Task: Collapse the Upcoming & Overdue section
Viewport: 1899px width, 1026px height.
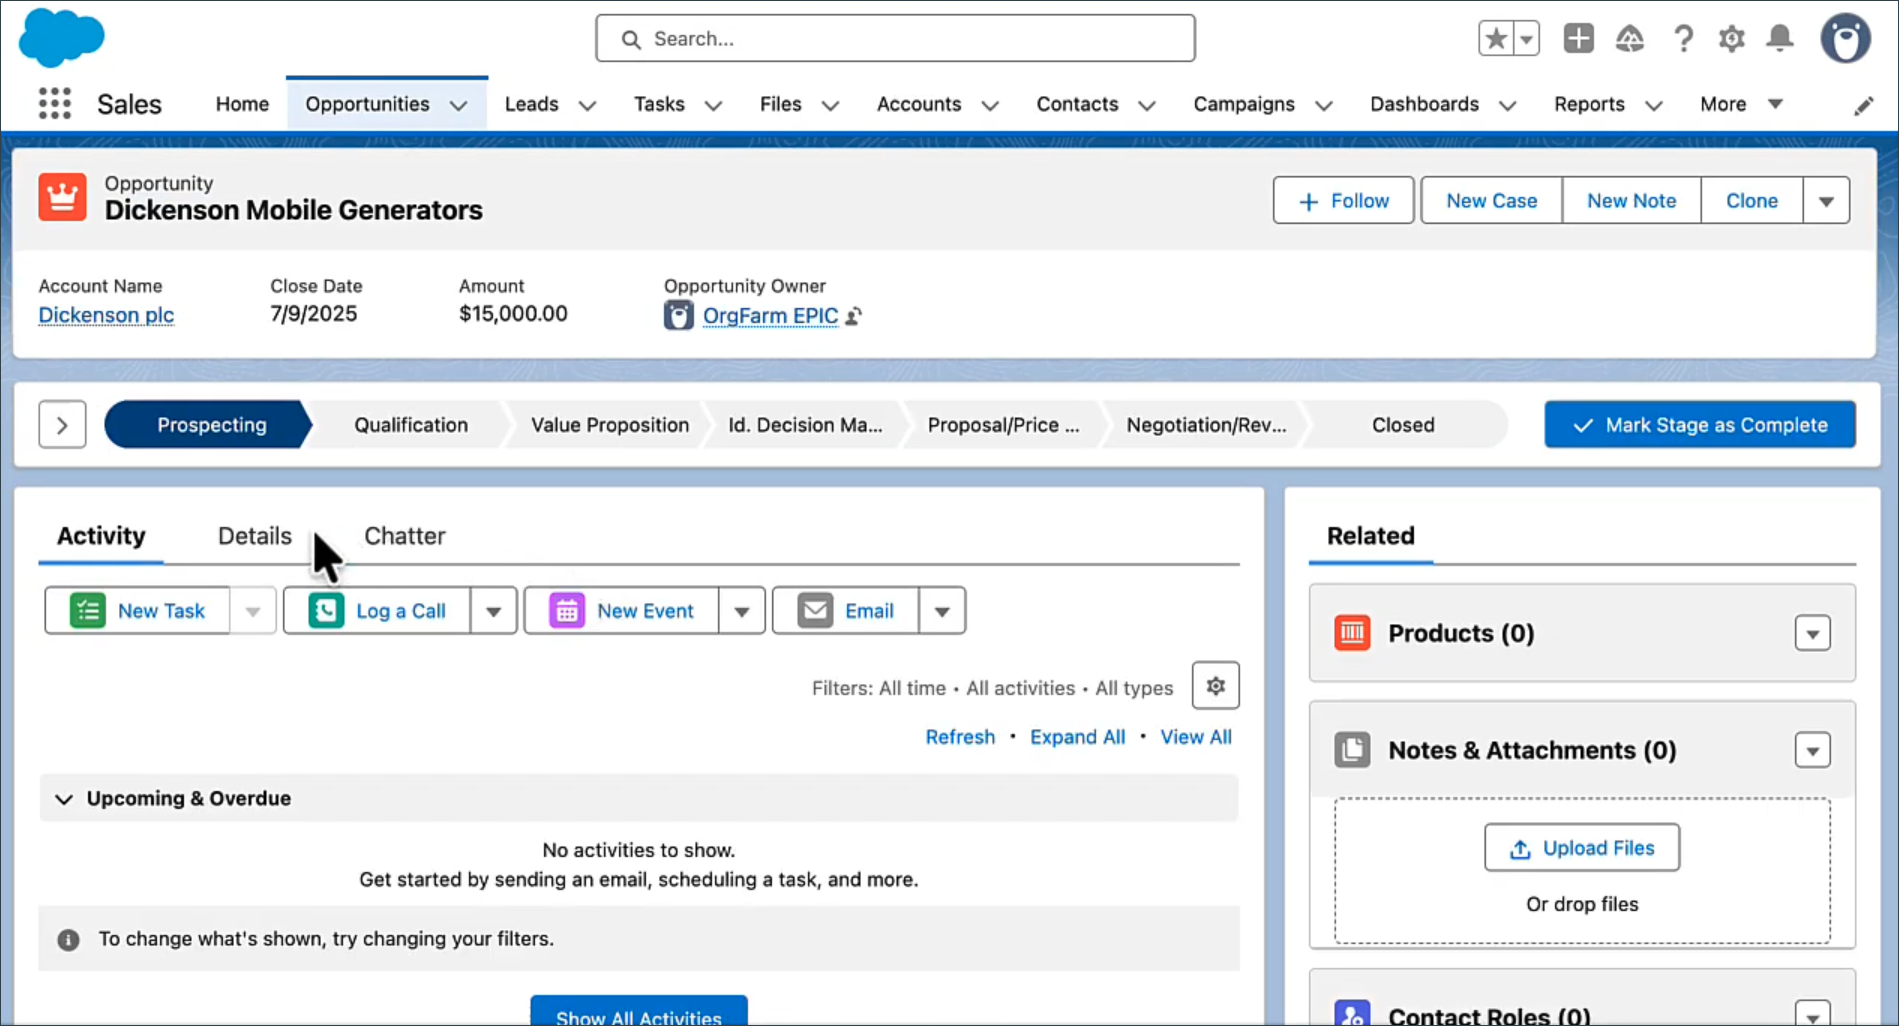Action: tap(64, 798)
